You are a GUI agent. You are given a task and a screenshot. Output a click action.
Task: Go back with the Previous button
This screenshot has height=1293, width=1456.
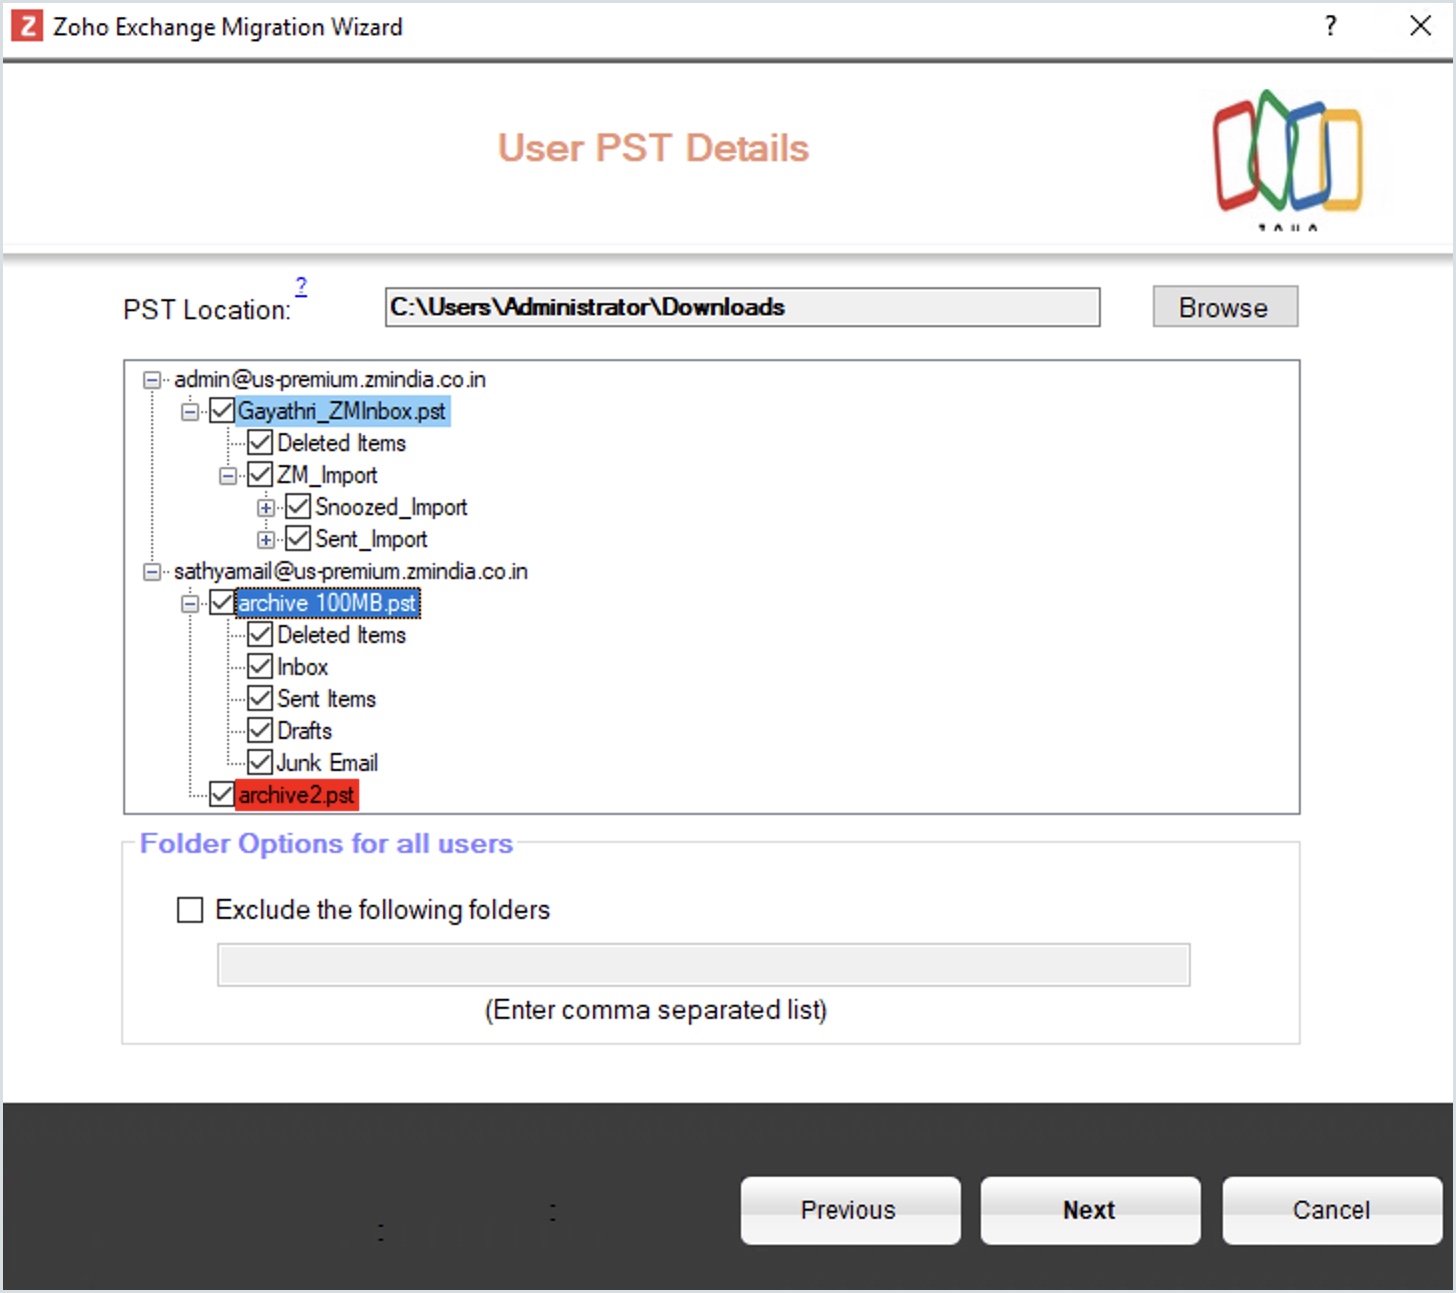(850, 1211)
